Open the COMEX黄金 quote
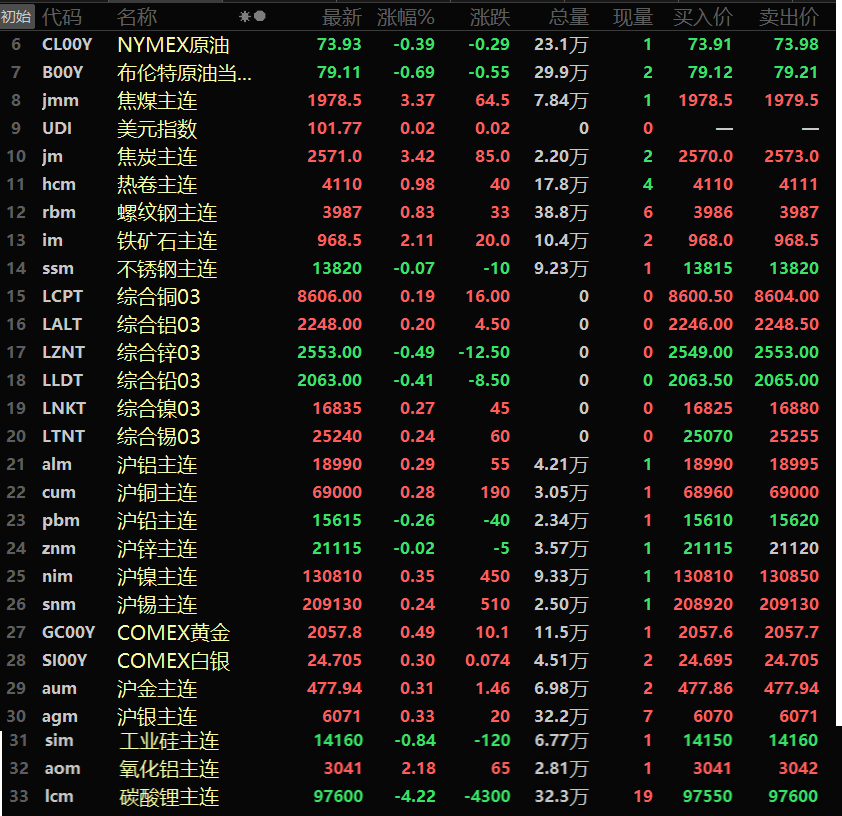The image size is (842, 816). click(173, 633)
